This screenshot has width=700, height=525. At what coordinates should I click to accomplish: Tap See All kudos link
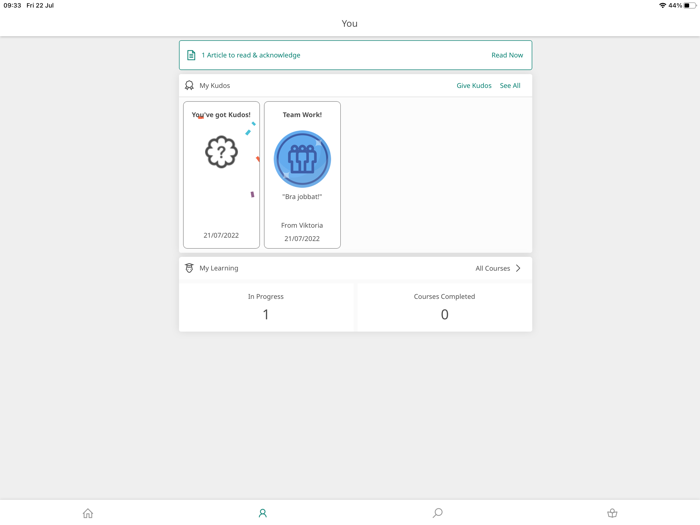tap(510, 85)
